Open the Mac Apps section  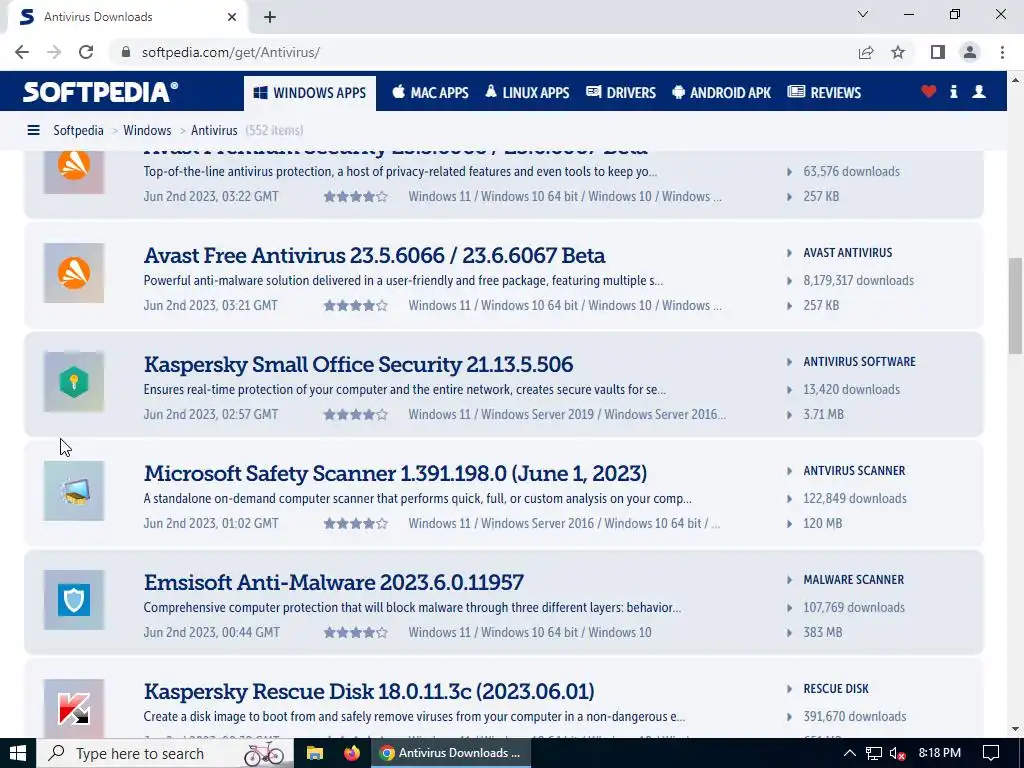pyautogui.click(x=430, y=93)
